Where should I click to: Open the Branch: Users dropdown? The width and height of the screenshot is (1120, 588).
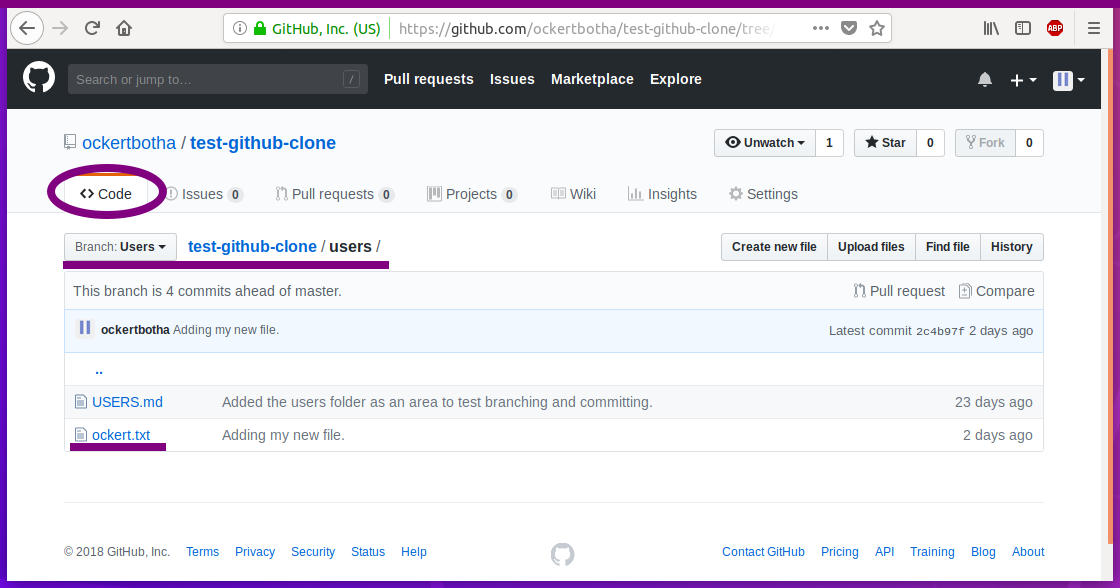[120, 247]
